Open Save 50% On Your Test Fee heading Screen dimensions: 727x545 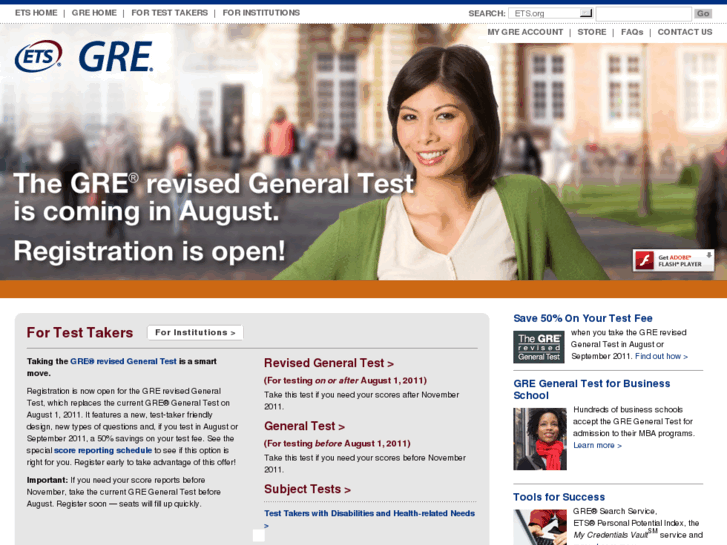tap(583, 318)
